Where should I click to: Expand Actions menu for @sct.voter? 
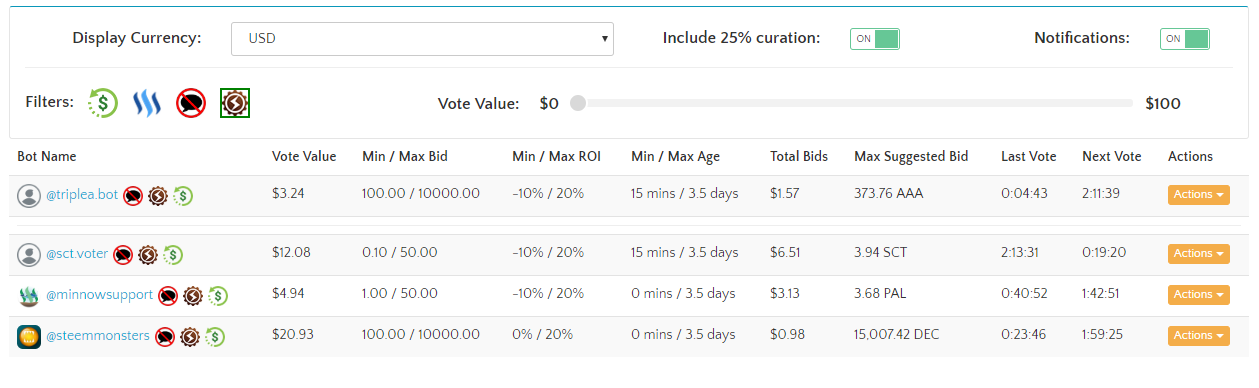pyautogui.click(x=1198, y=254)
